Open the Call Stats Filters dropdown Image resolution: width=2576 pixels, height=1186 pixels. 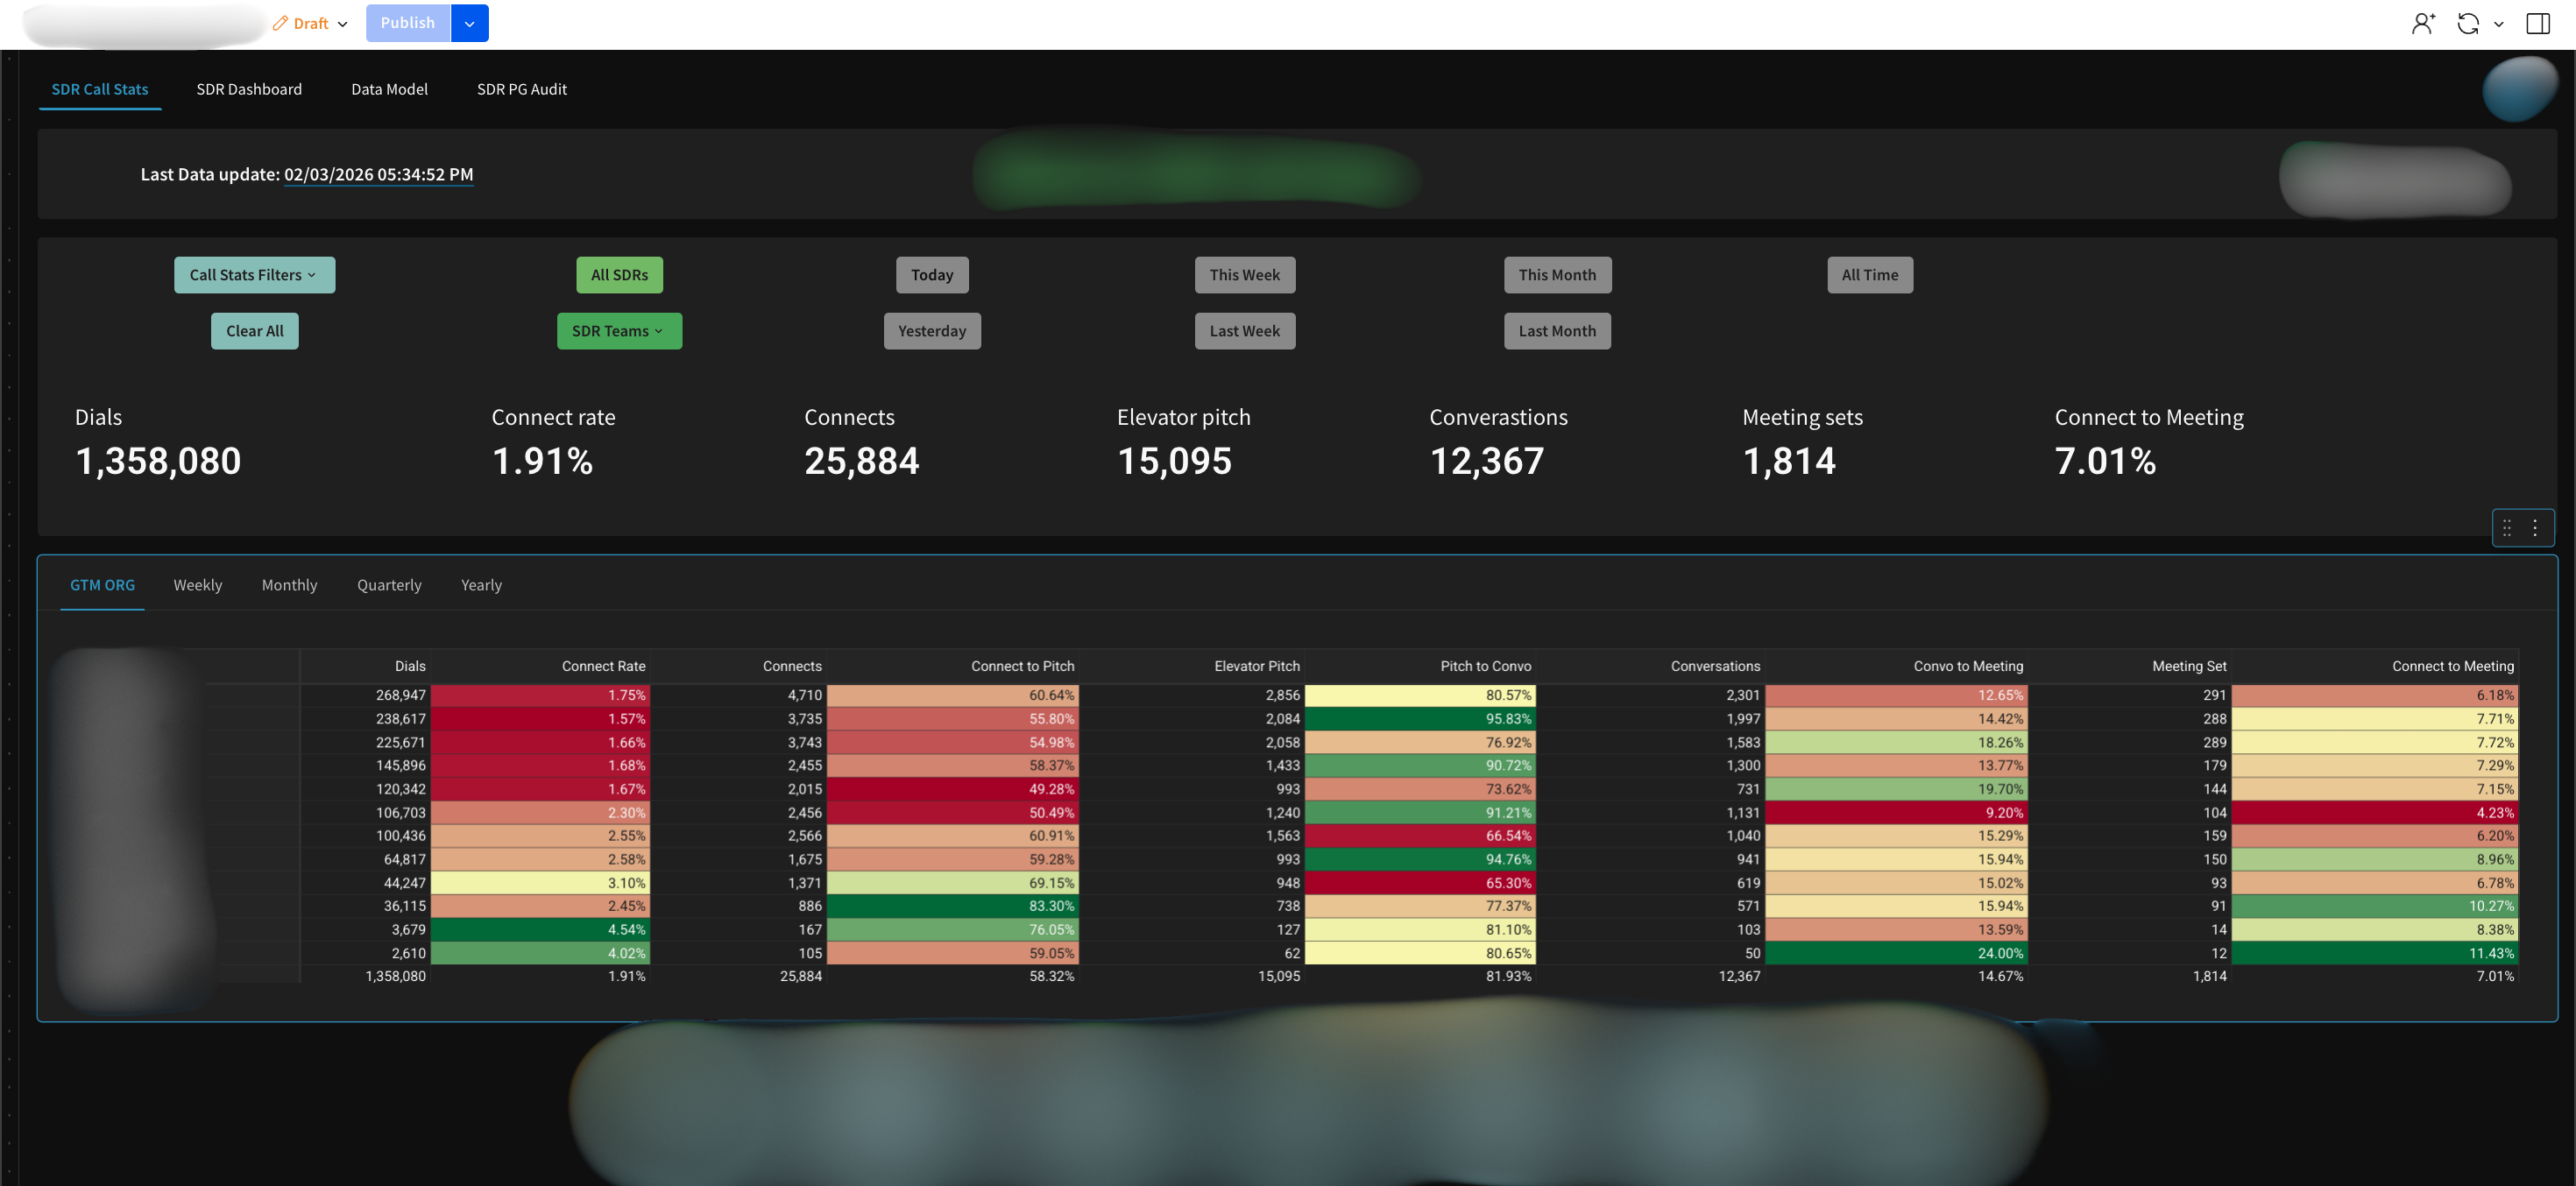coord(254,274)
